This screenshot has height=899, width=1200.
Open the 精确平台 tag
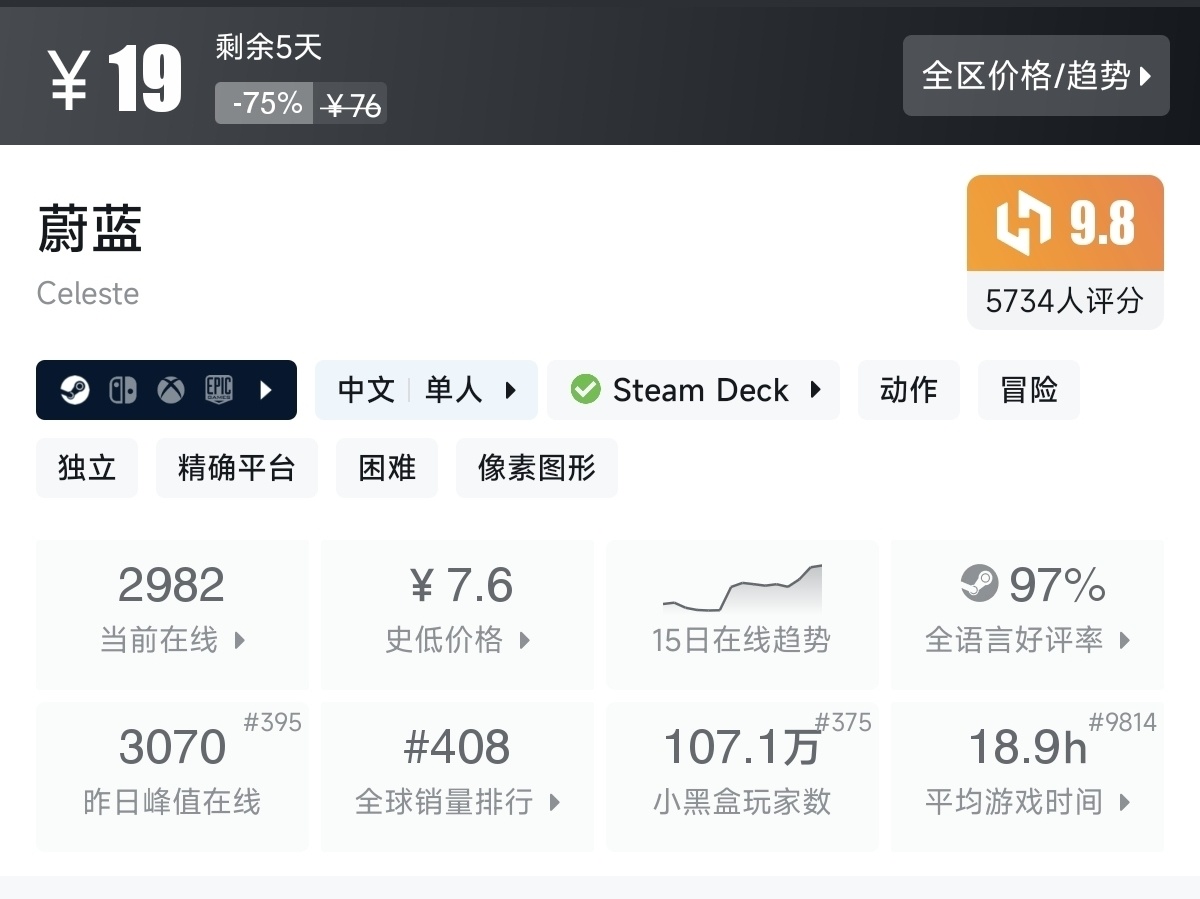[x=236, y=468]
